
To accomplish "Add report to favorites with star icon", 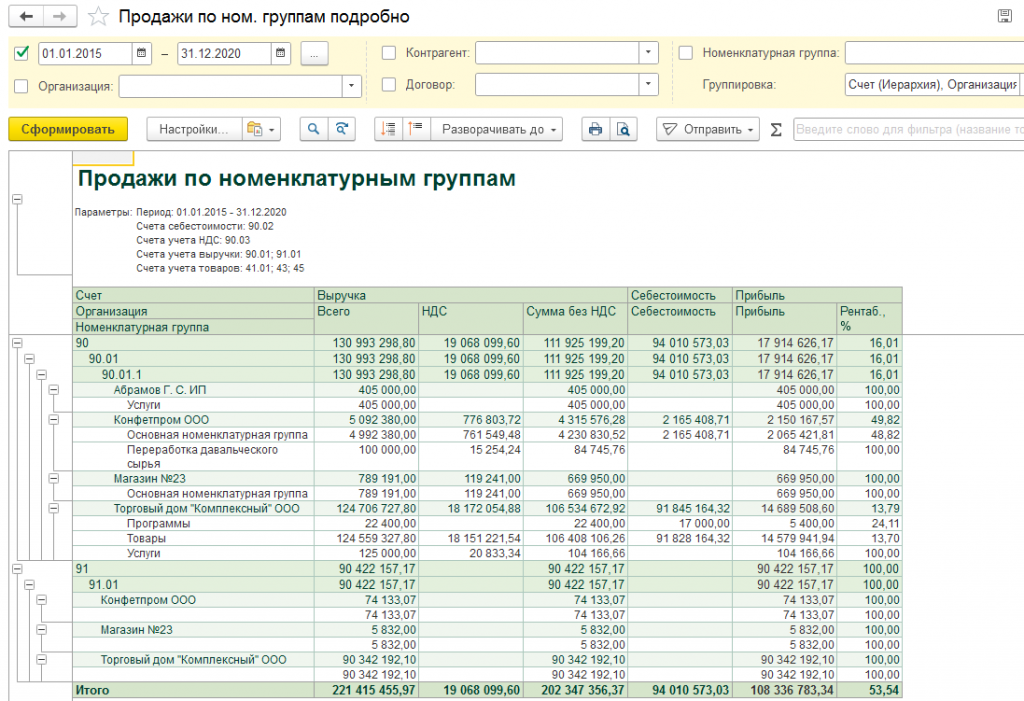I will coord(97,17).
